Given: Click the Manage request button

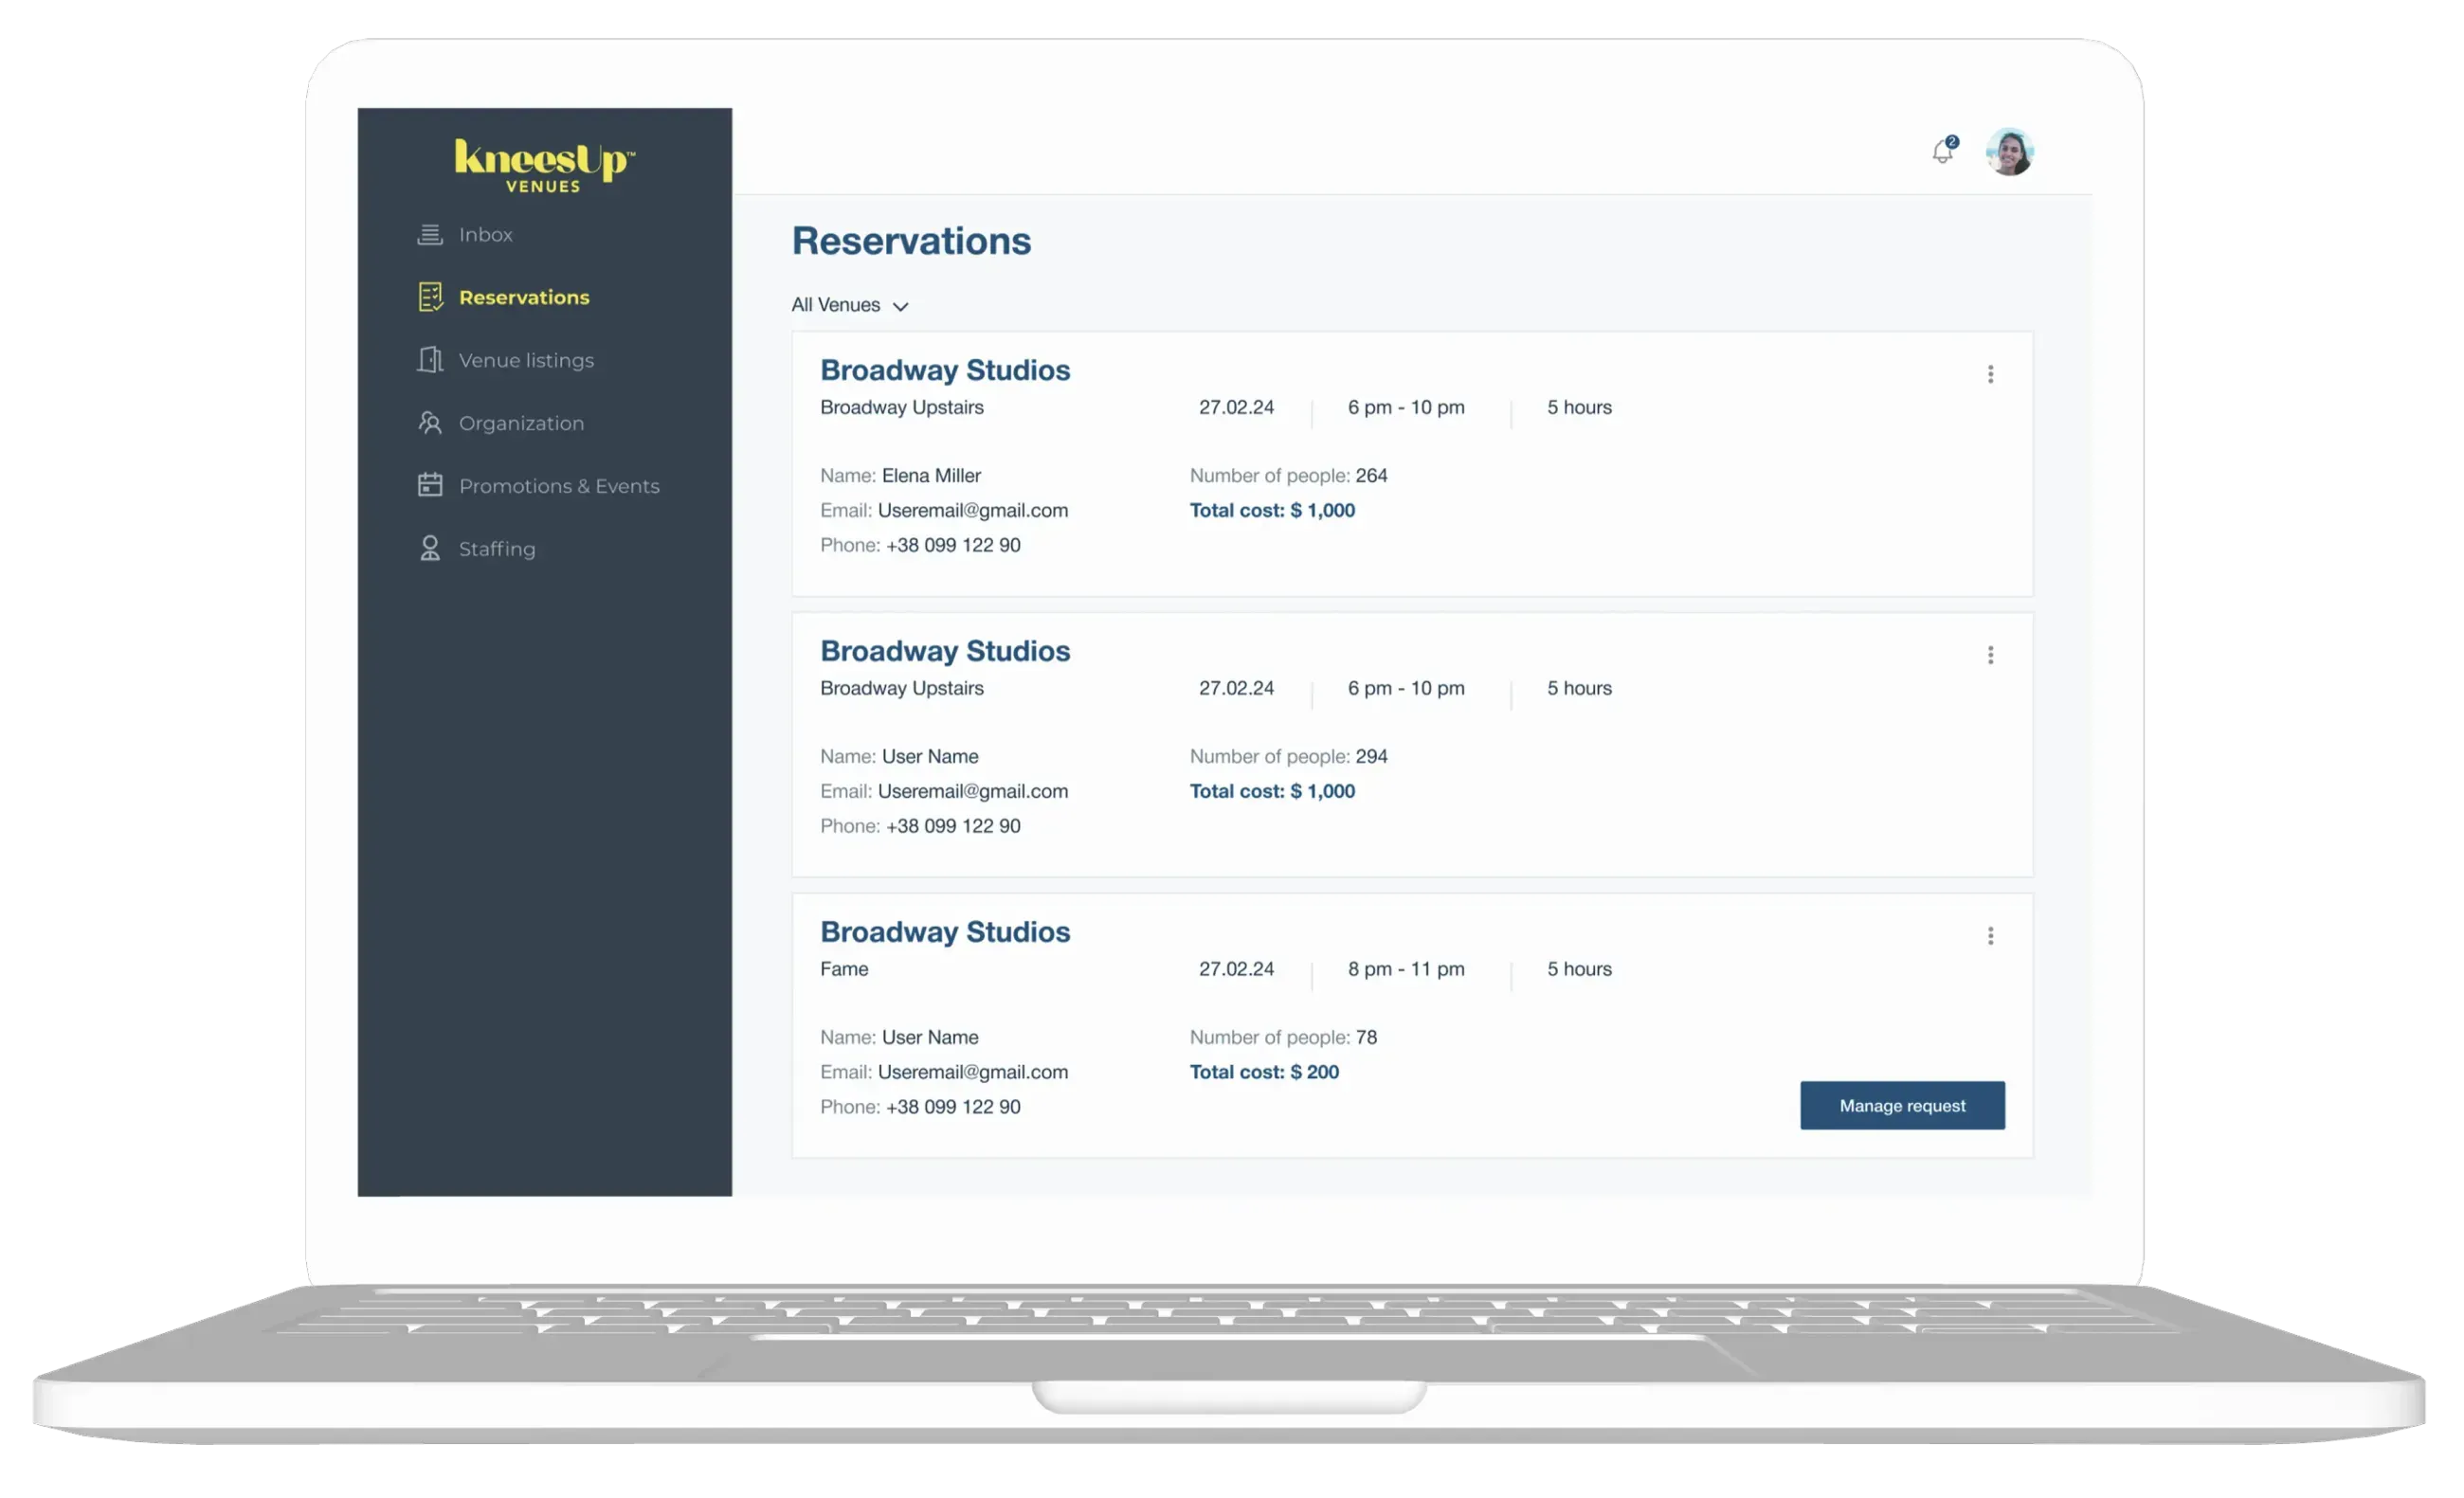Looking at the screenshot, I should click(x=1901, y=1105).
